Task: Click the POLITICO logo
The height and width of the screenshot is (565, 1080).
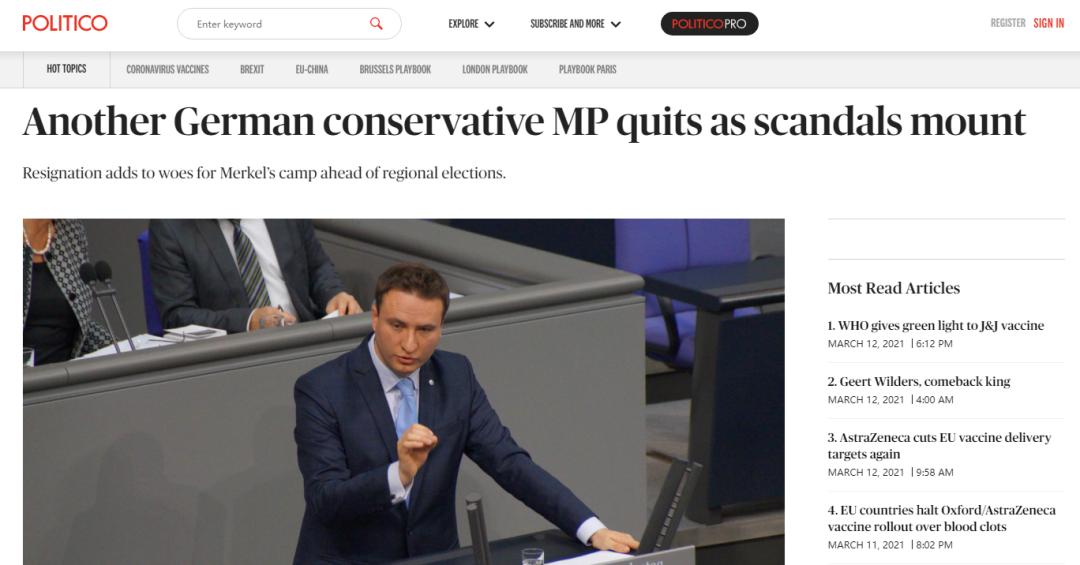Action: tap(65, 23)
